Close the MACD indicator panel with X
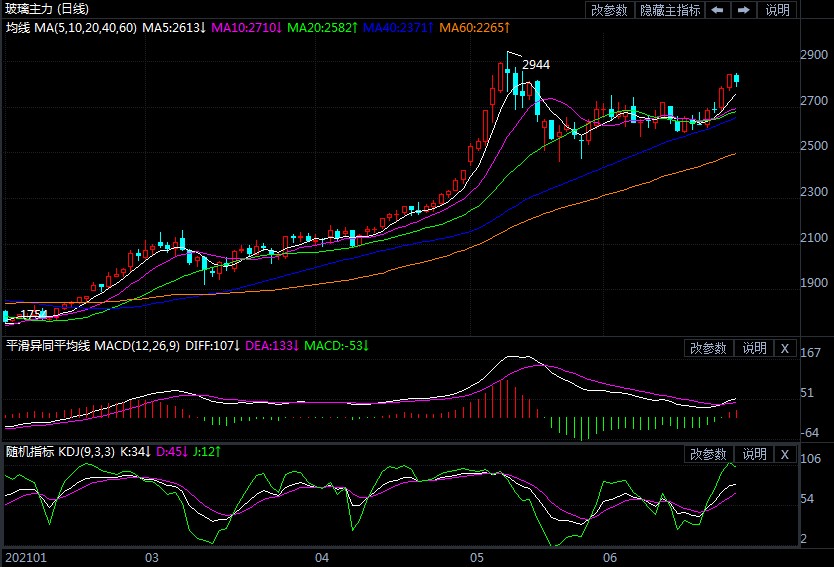 (784, 348)
